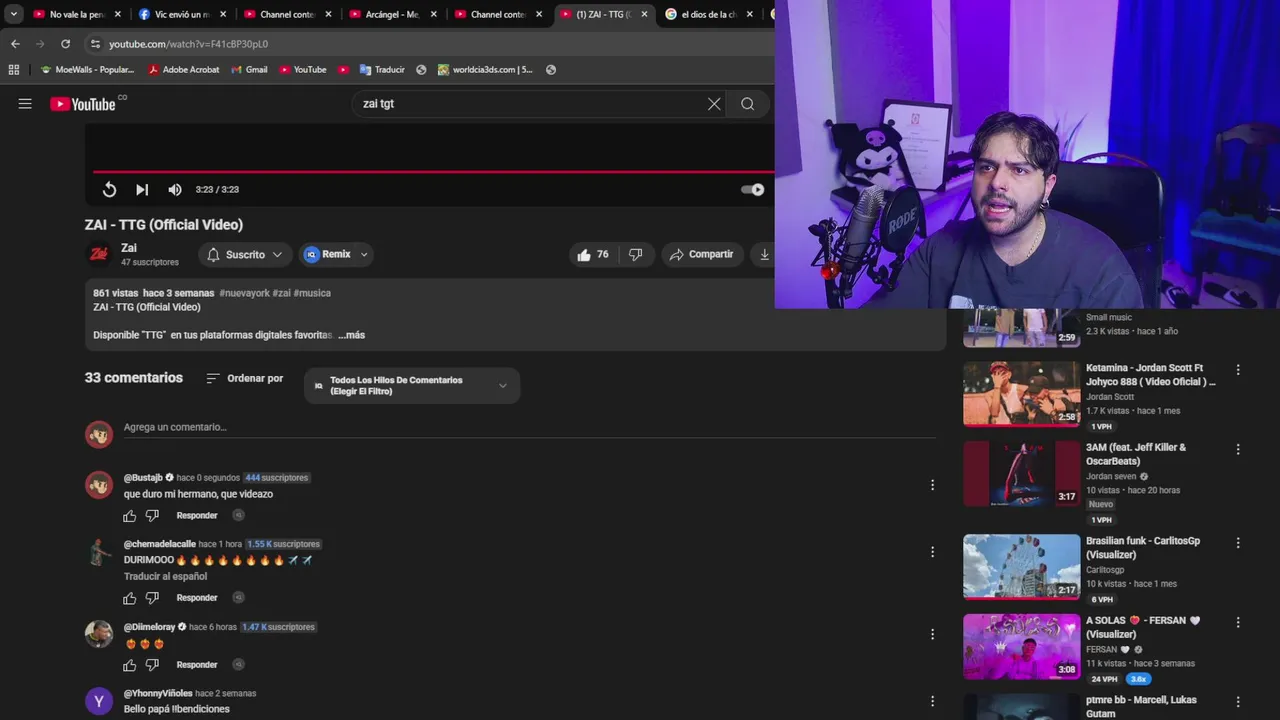
Task: Clear the search box text
Action: click(x=714, y=104)
